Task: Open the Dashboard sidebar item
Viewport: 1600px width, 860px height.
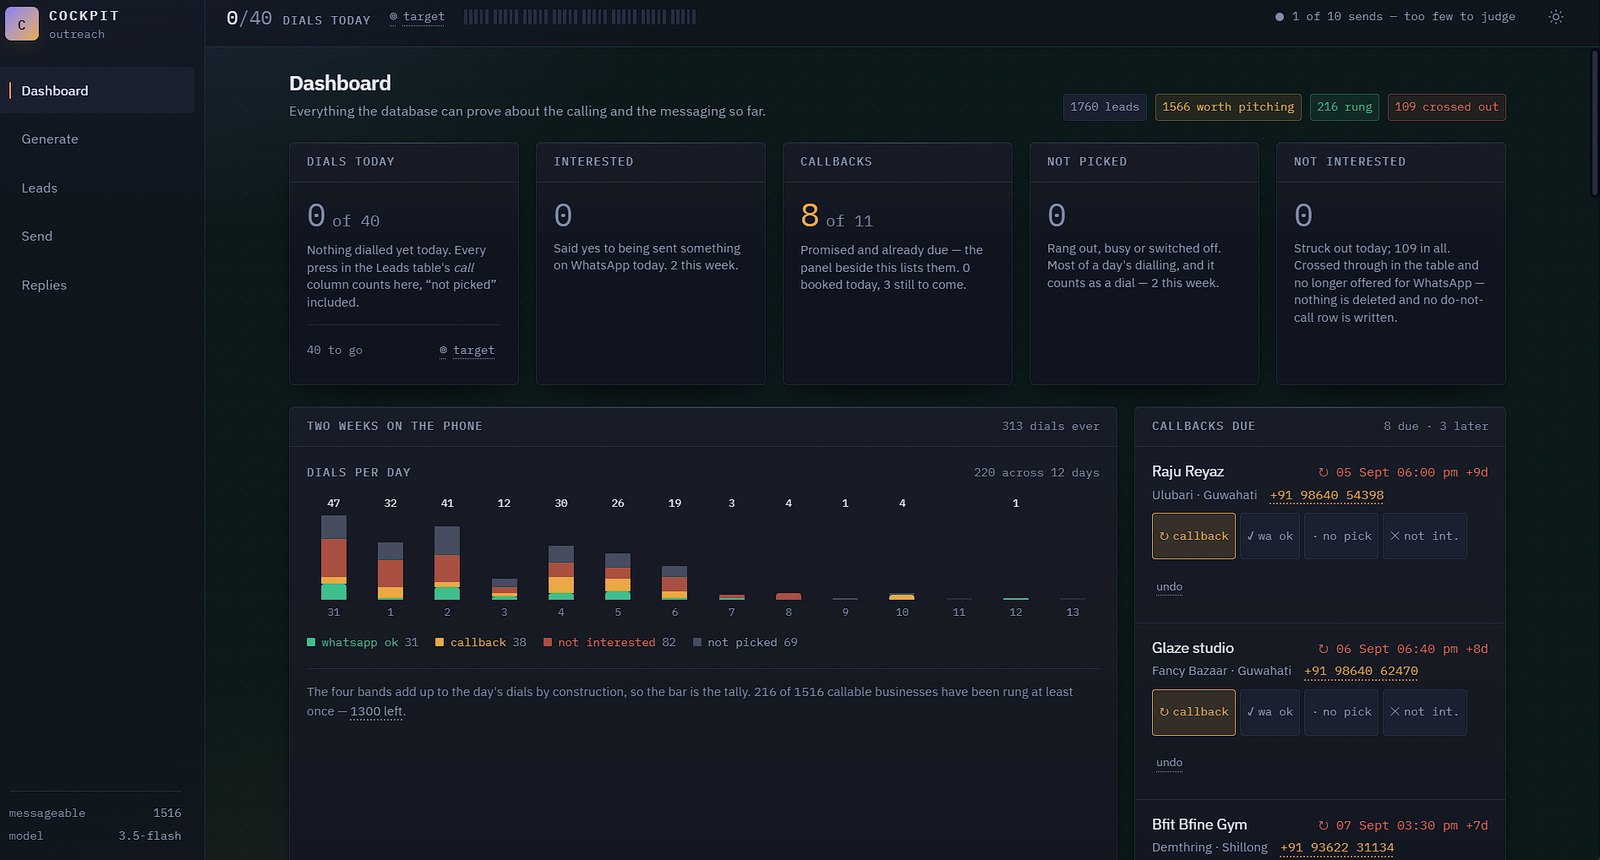Action: tap(97, 90)
